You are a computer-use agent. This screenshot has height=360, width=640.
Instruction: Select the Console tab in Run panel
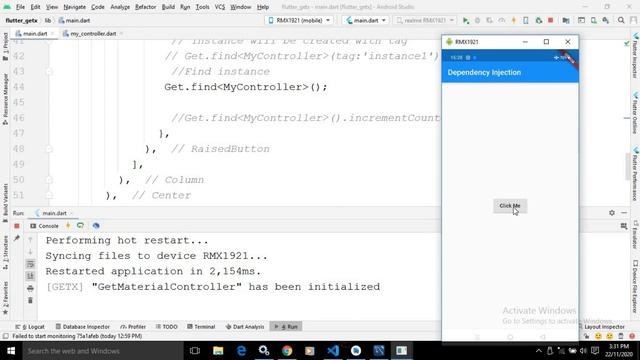[44, 226]
